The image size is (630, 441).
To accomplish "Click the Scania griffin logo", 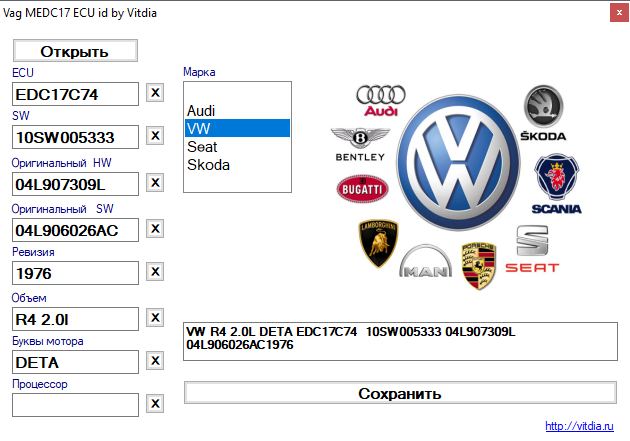I will tap(556, 183).
